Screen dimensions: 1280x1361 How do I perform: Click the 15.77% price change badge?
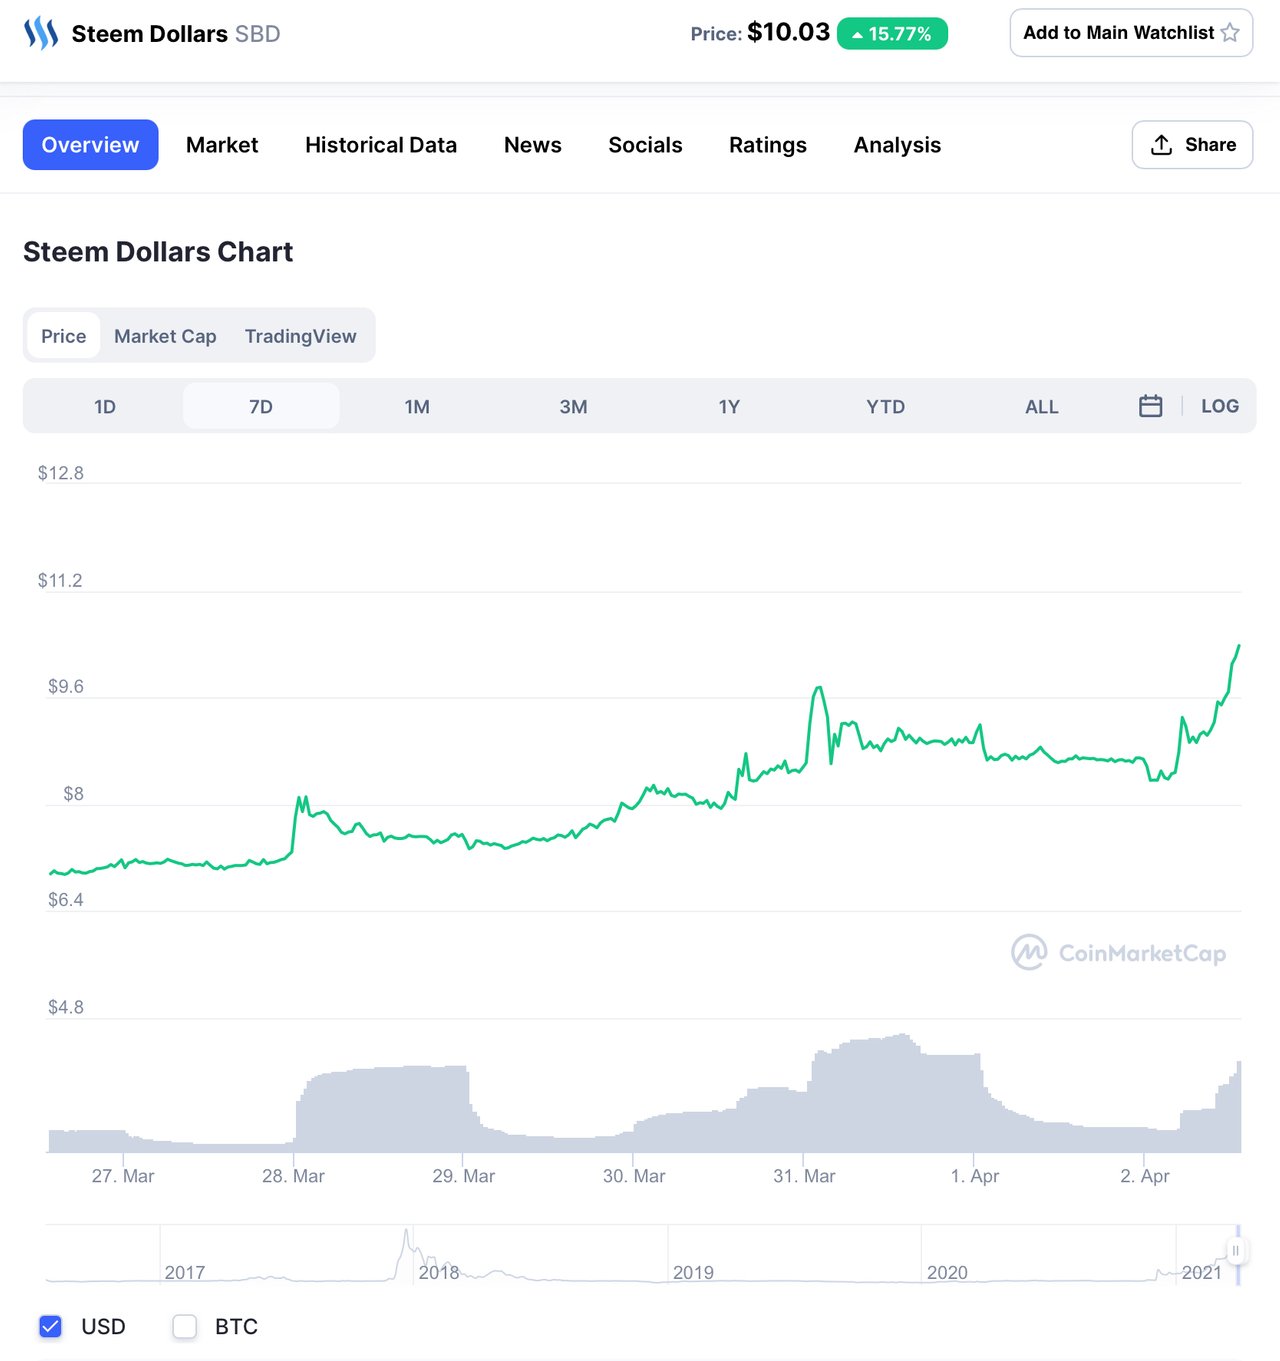click(x=892, y=33)
